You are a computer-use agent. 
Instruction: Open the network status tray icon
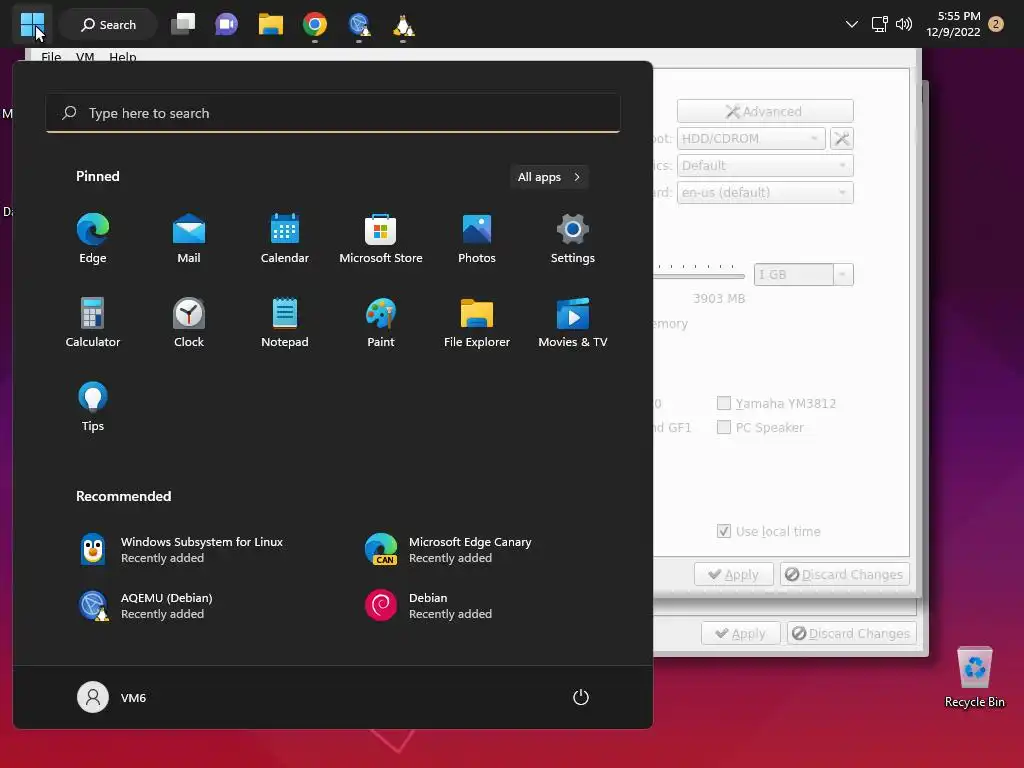coord(880,24)
